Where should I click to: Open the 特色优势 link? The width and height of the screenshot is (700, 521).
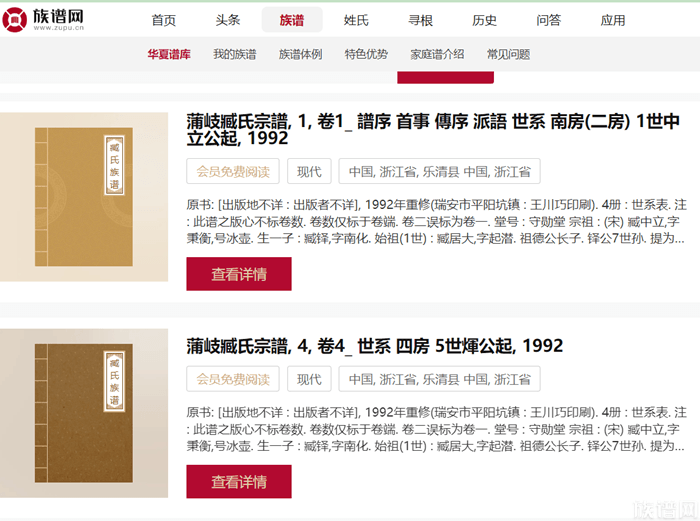pos(366,54)
